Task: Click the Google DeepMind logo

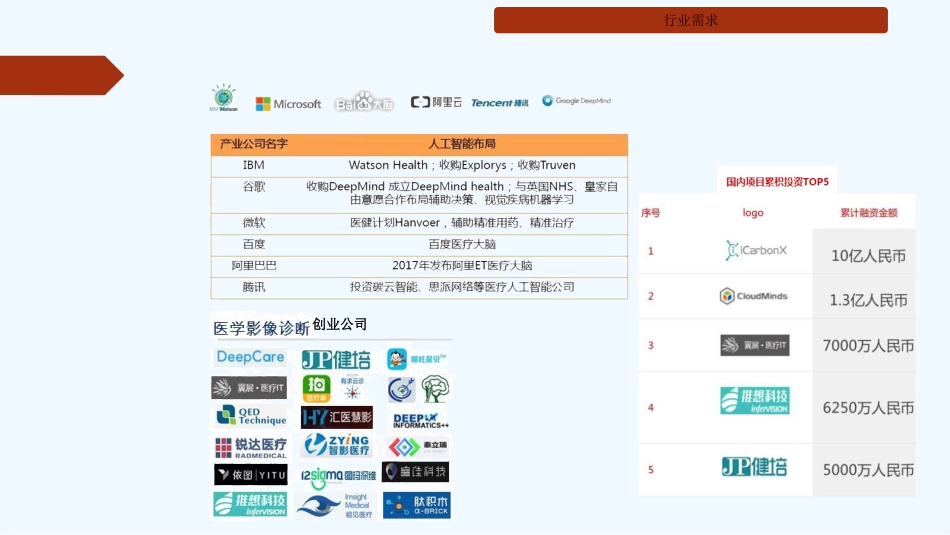Action: 576,101
